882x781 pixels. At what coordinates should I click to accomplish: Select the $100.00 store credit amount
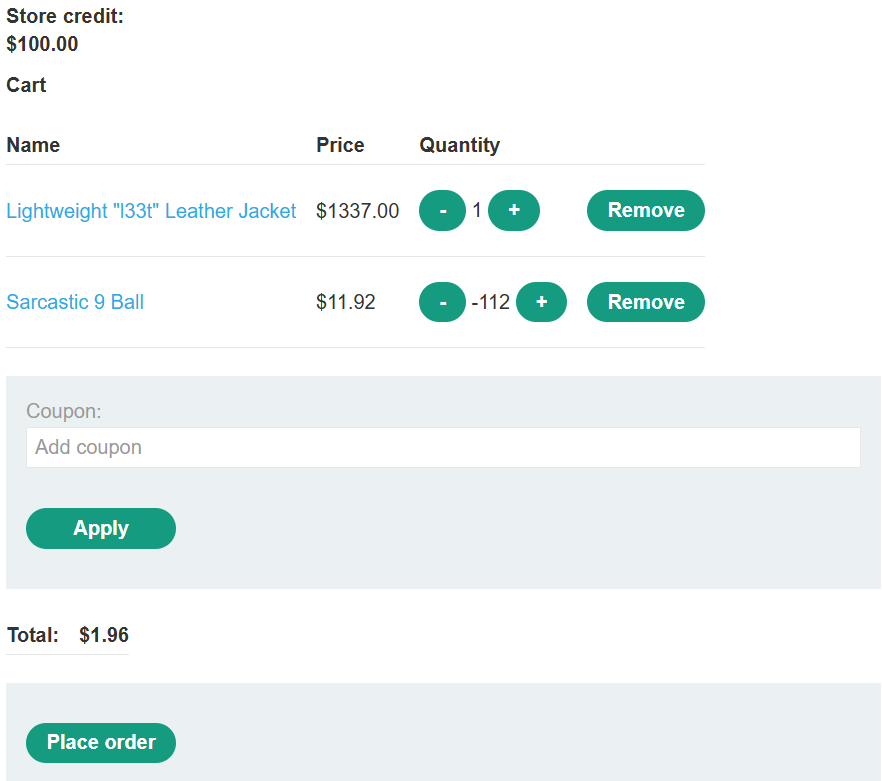click(42, 44)
